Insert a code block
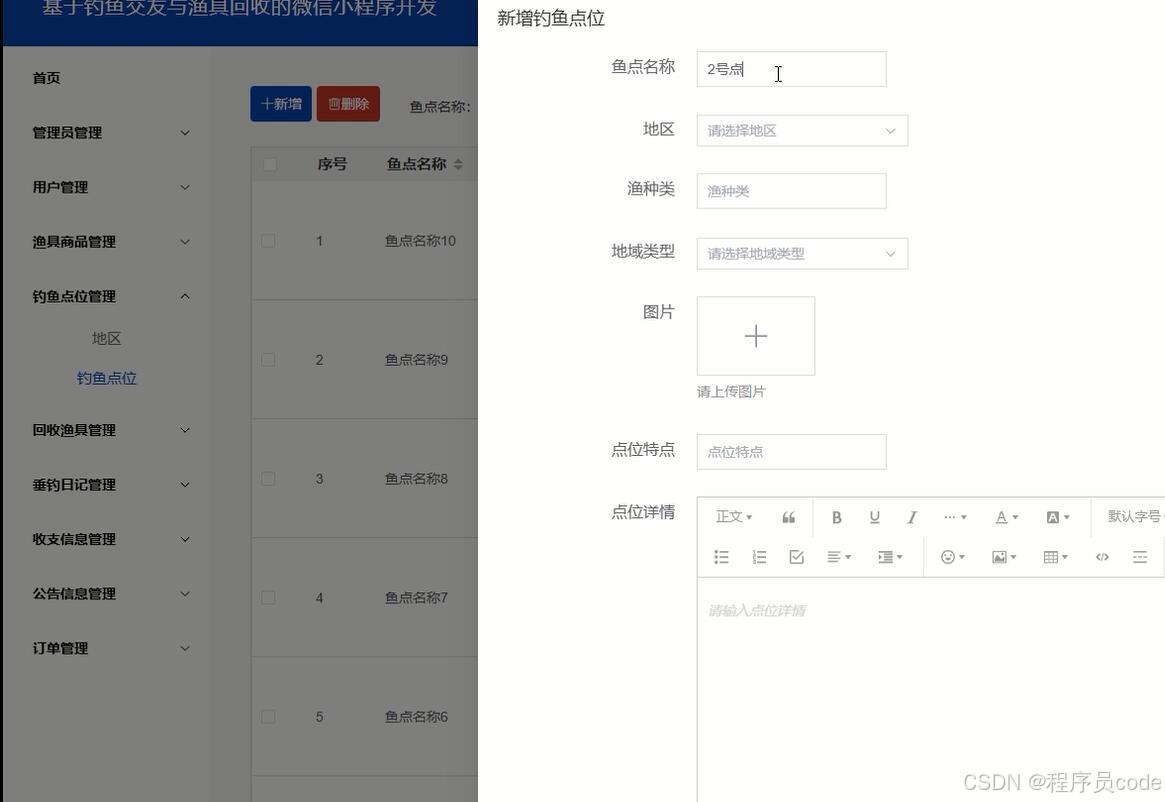The image size is (1165, 802). (x=1103, y=557)
